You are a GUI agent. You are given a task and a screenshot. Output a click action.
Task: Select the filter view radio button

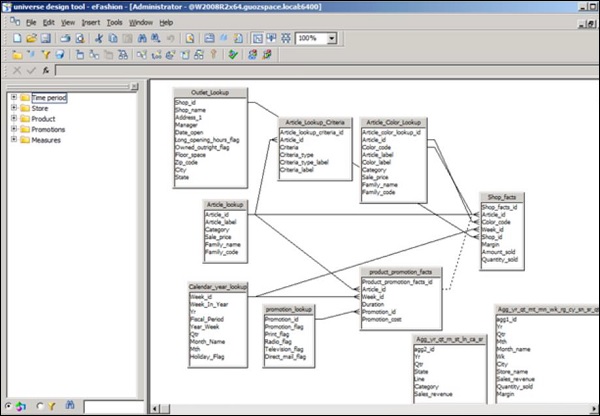(x=40, y=407)
